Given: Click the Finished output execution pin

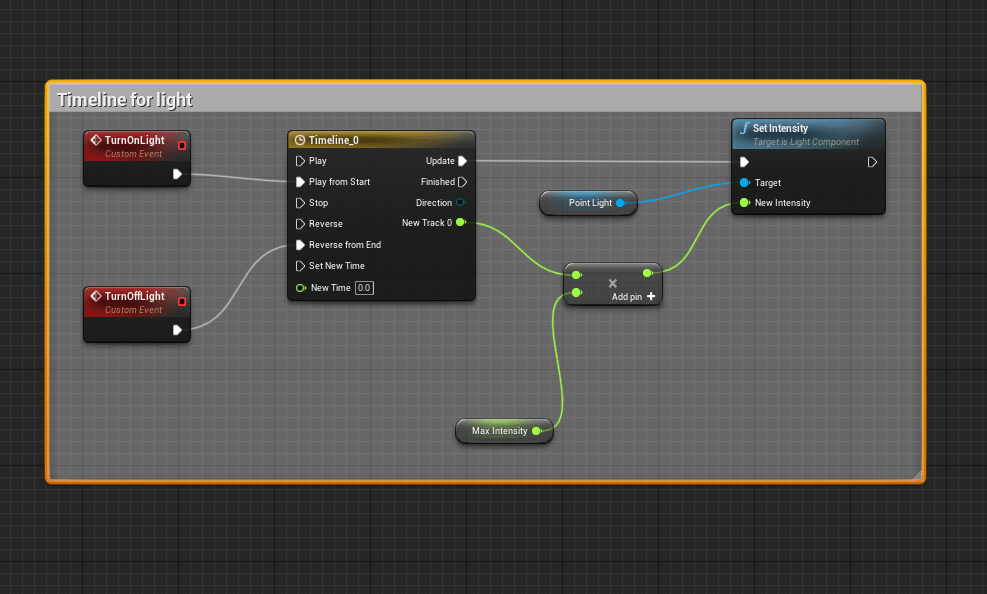Looking at the screenshot, I should pos(462,182).
